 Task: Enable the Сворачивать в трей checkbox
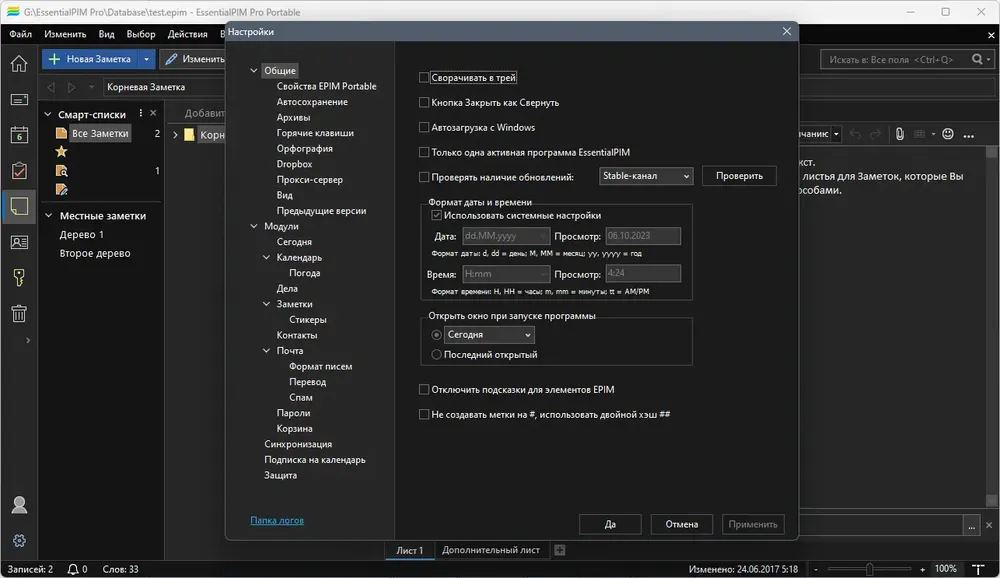(x=423, y=77)
